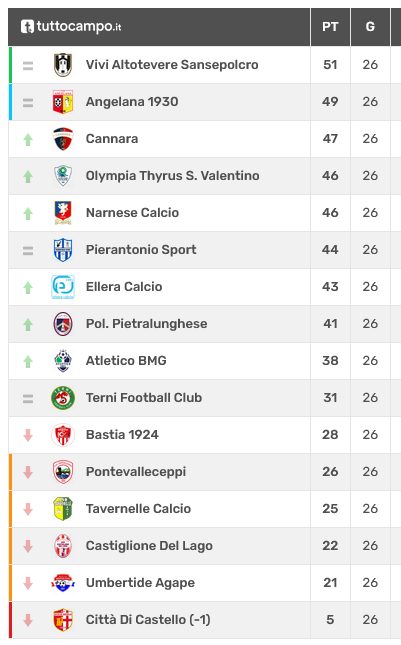Click the Angelana 1930 team crest

pyautogui.click(x=63, y=102)
